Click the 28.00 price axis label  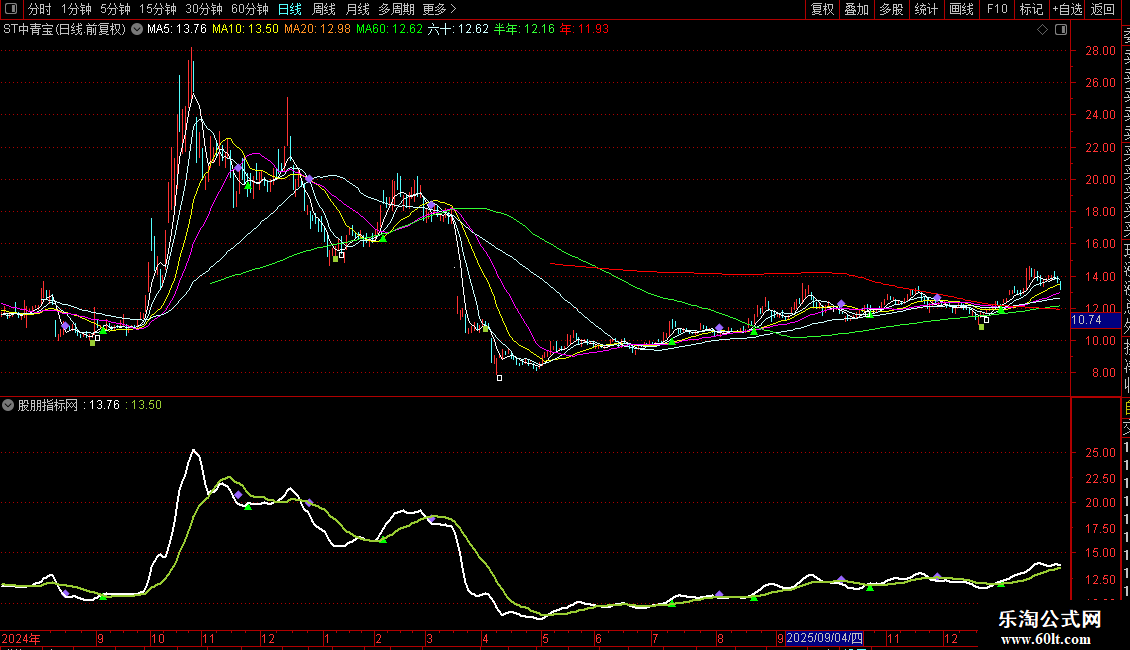click(1100, 50)
